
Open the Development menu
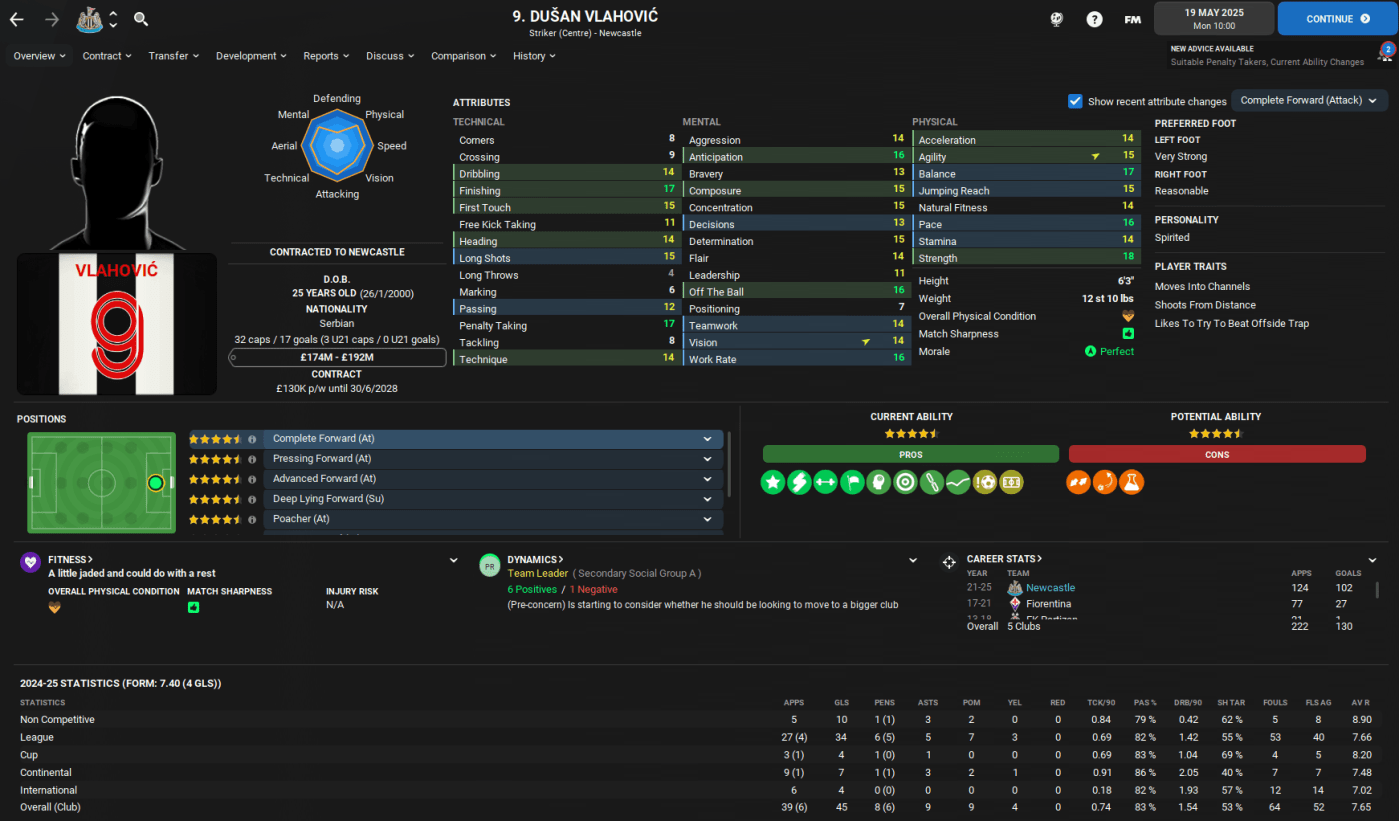tap(251, 56)
